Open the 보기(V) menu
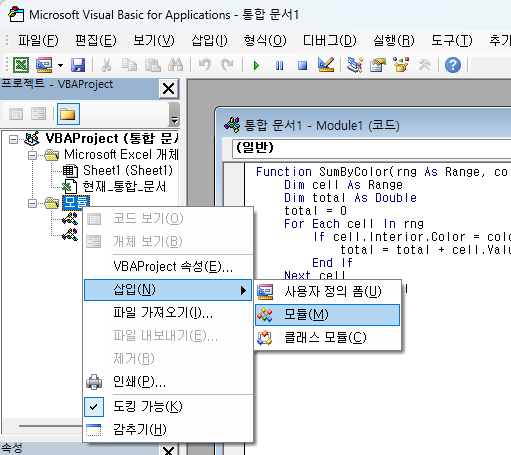511x455 pixels. point(154,41)
